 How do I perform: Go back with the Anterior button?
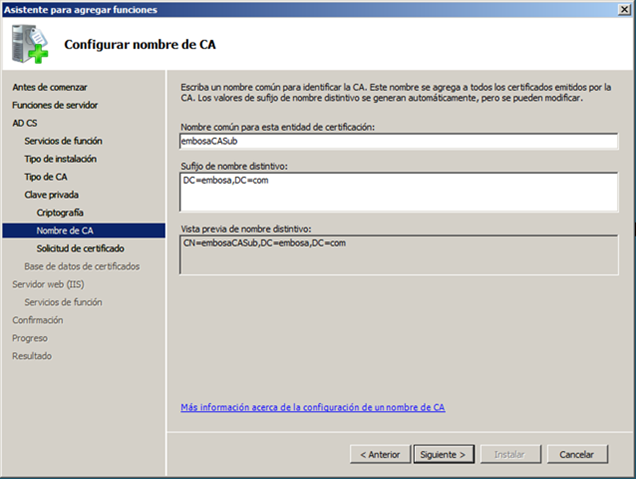380,453
